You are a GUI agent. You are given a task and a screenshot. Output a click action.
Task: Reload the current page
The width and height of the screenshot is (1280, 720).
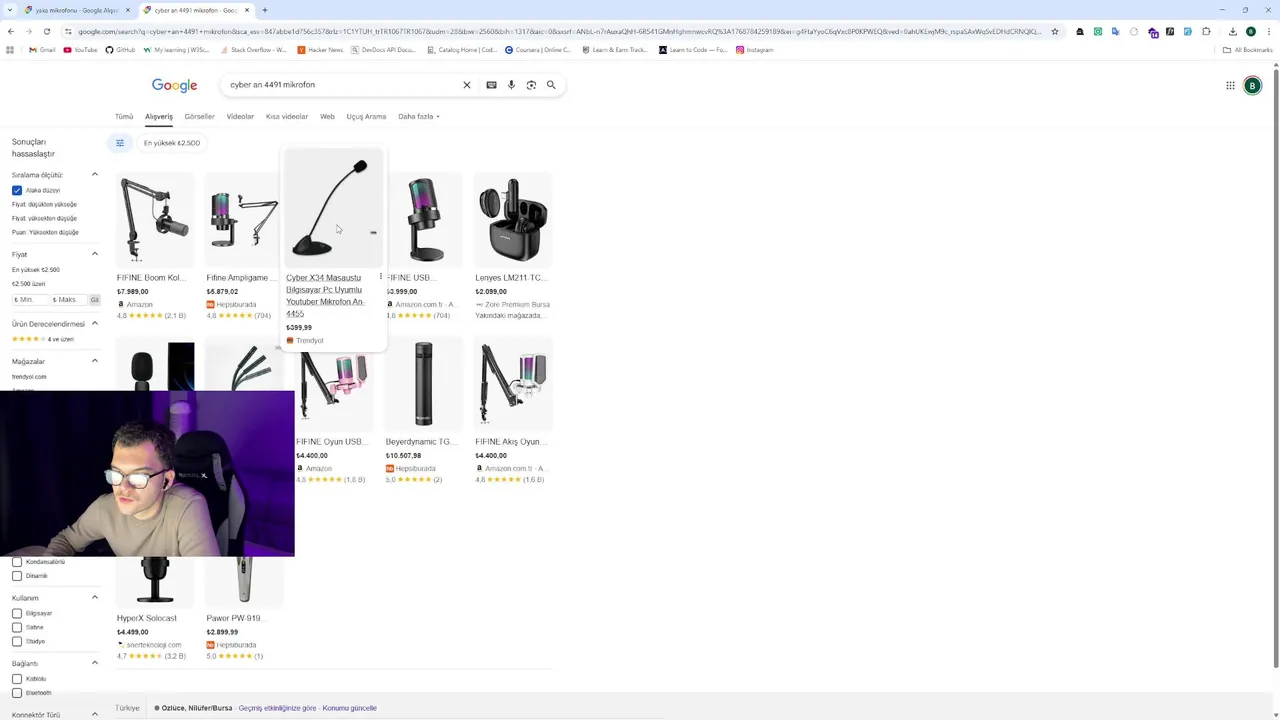(x=46, y=32)
